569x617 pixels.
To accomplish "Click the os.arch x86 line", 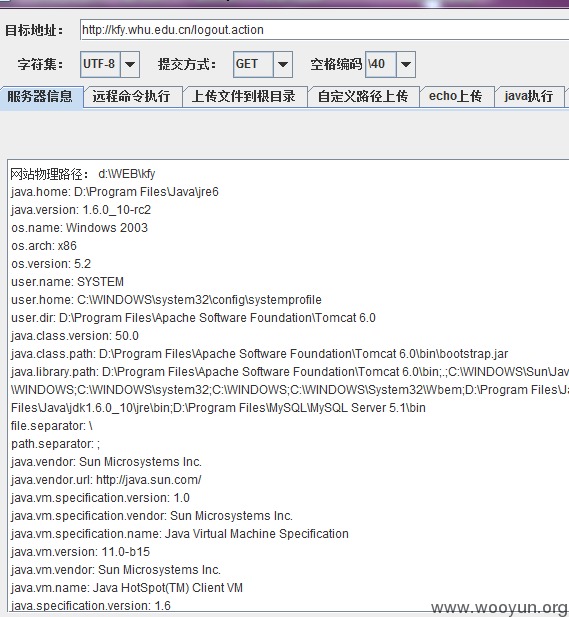I will [44, 246].
